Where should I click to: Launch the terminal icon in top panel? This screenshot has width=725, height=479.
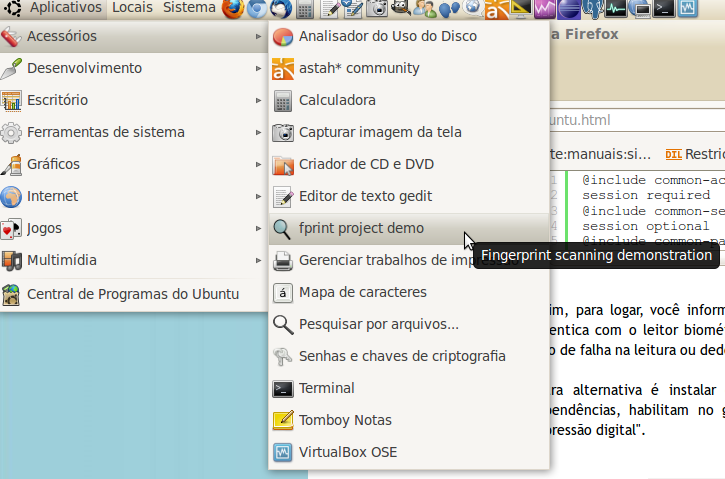[663, 10]
